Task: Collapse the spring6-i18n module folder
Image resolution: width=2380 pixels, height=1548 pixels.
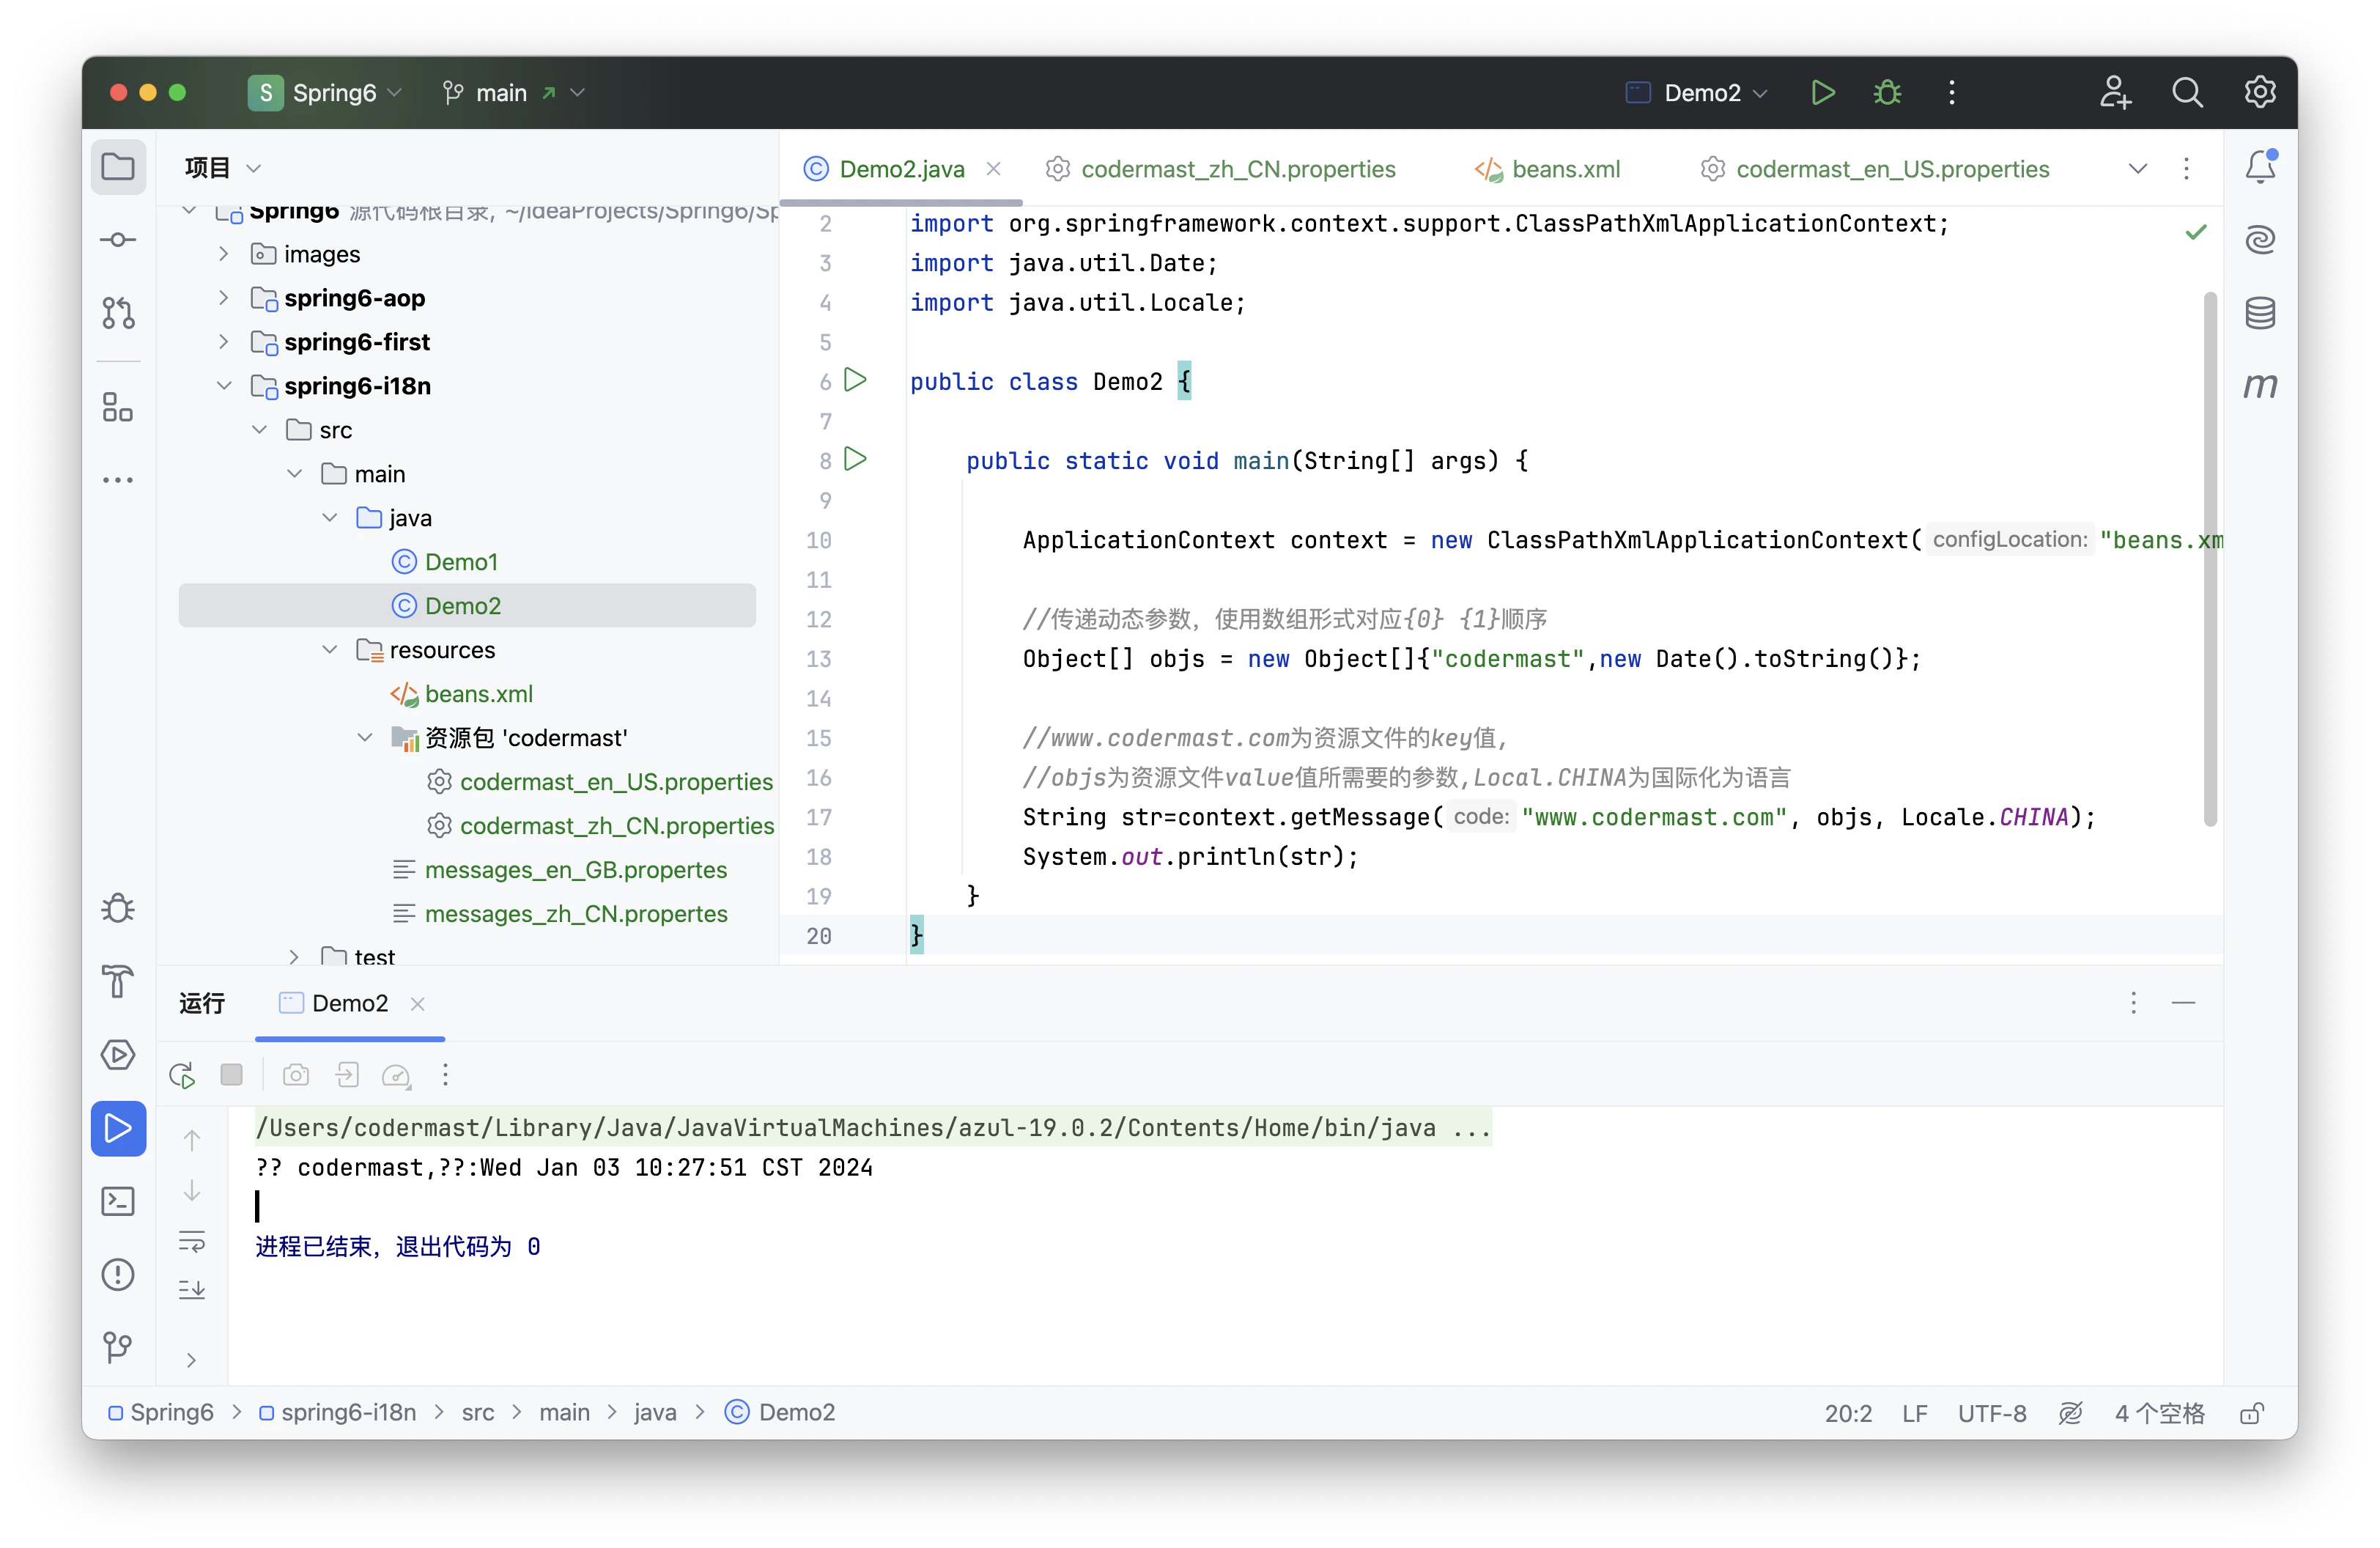Action: (224, 386)
